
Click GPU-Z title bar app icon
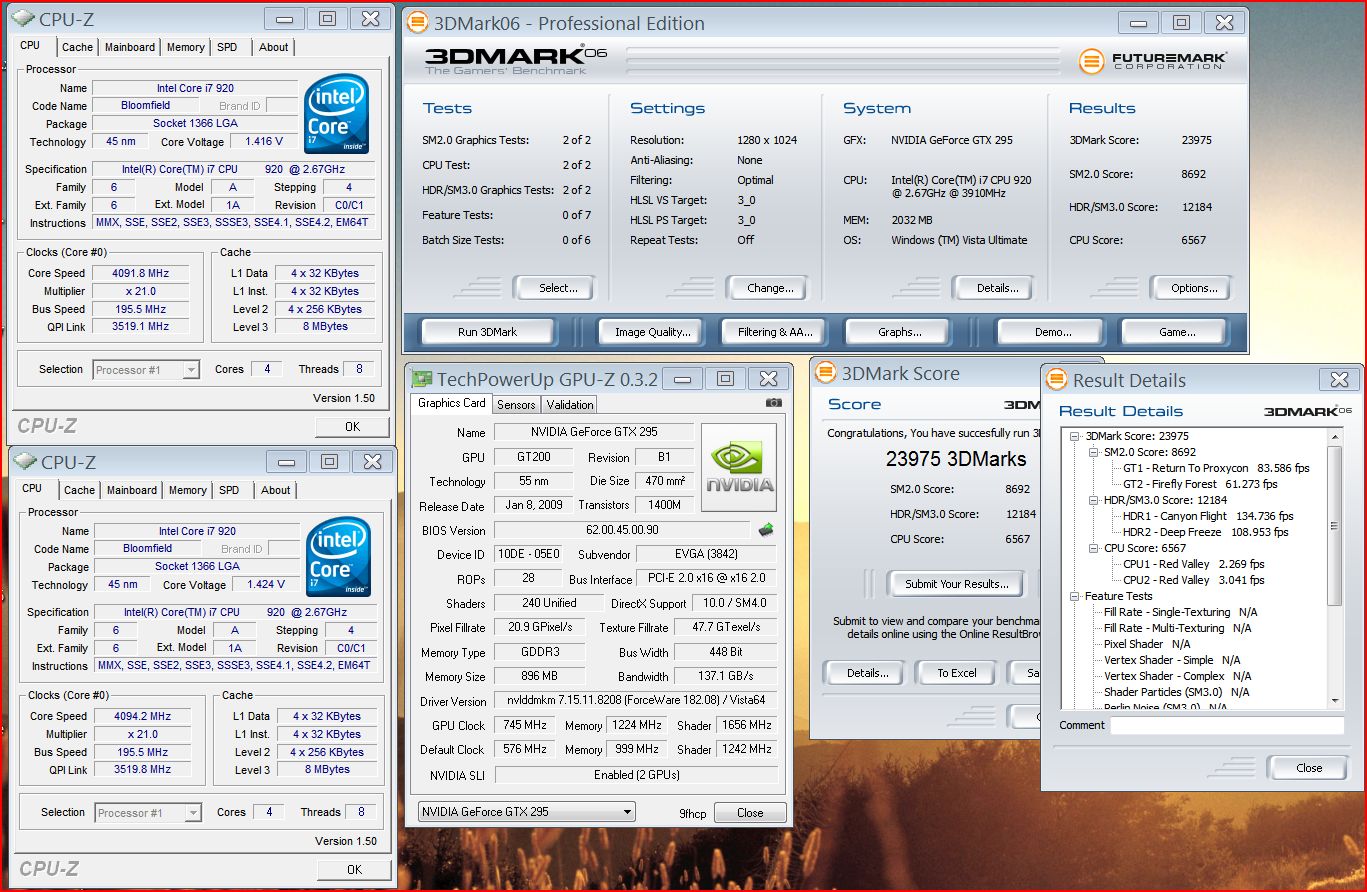422,378
